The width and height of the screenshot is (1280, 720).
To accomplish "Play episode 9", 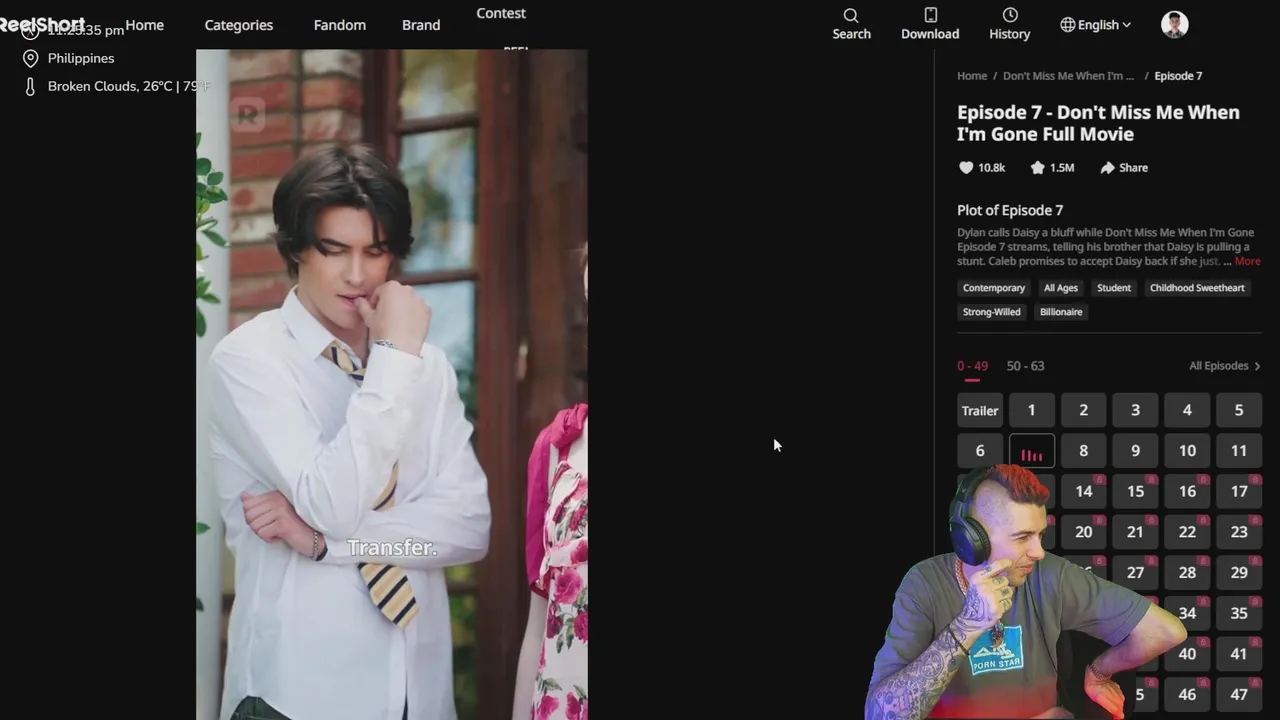I will tap(1135, 451).
